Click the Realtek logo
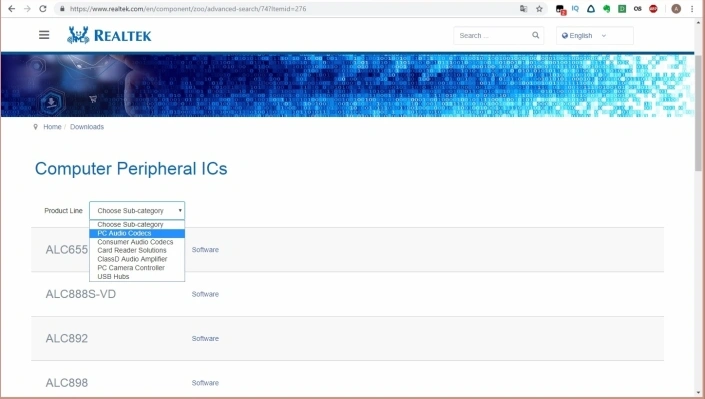705x399 pixels. (109, 35)
